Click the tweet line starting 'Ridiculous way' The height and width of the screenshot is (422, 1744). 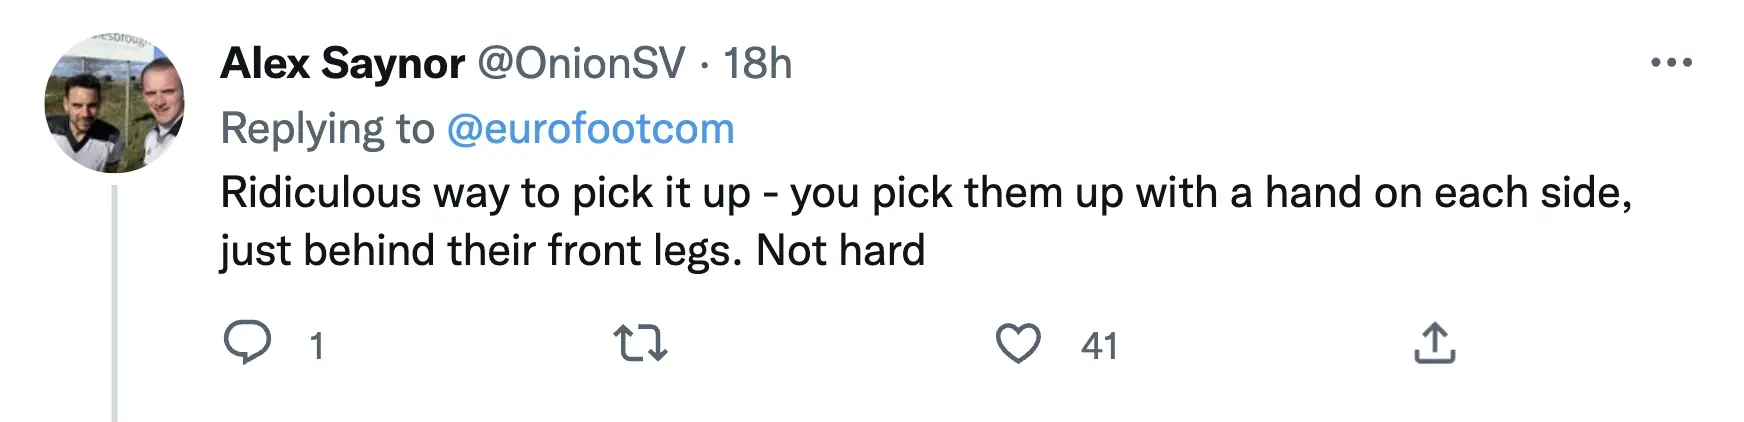tap(500, 193)
